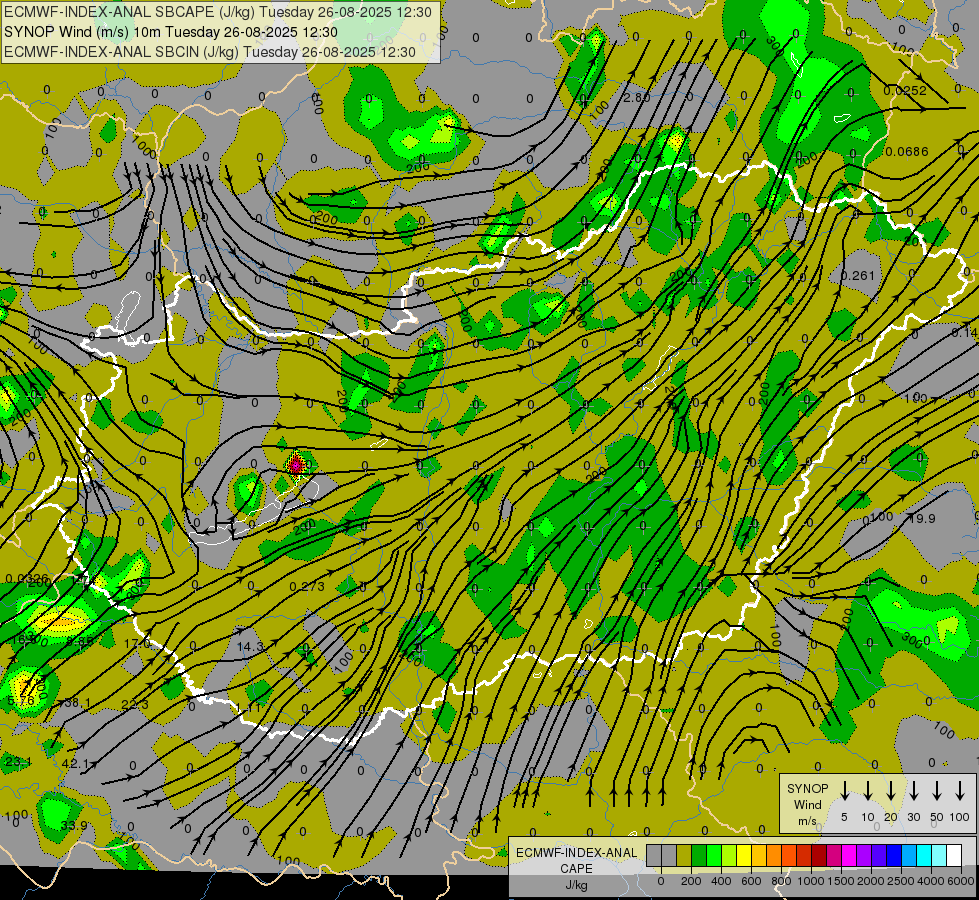
Task: Click the red-magenta CAPE maximum hotspot
Action: [x=296, y=464]
